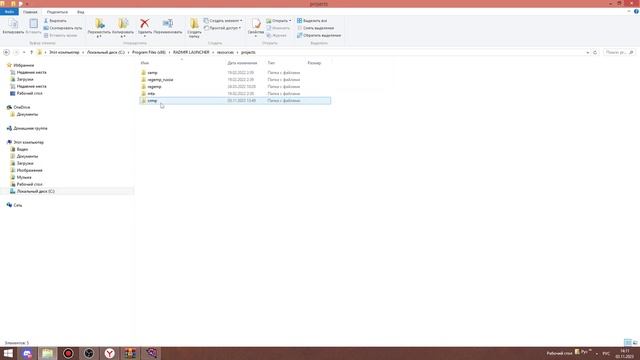The width and height of the screenshot is (640, 360).
Task: Click the search field in Explorer
Action: [x=619, y=52]
